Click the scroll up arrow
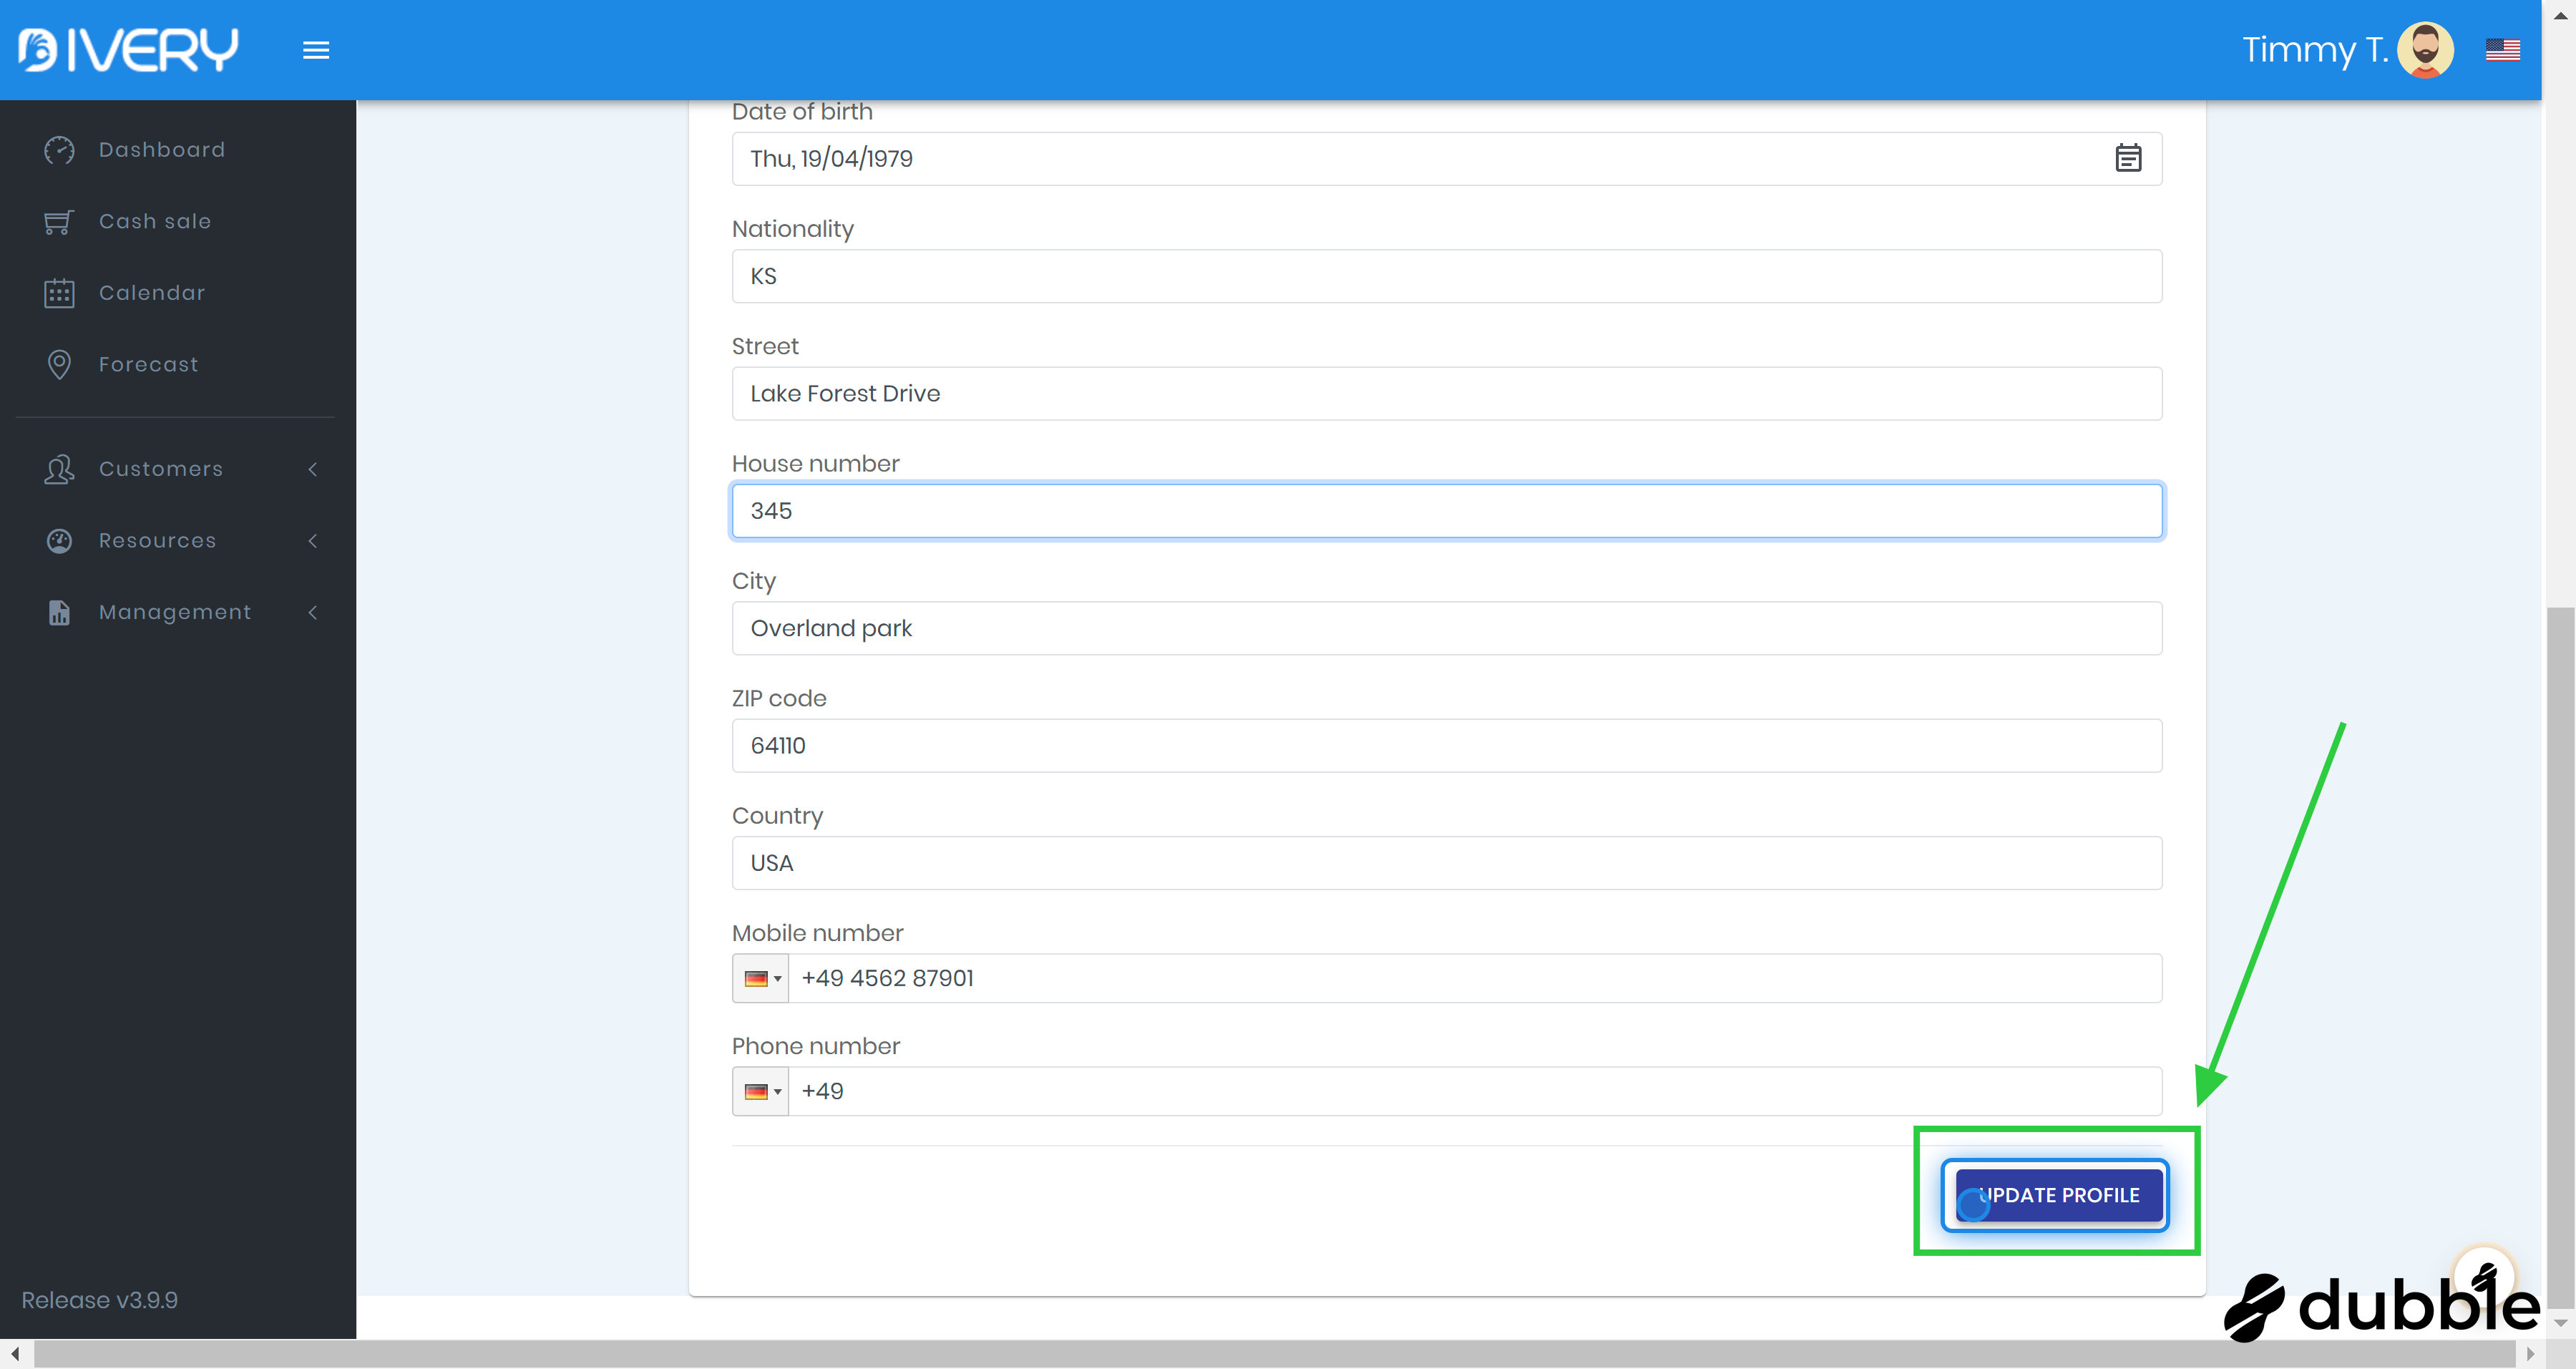Viewport: 2576px width, 1369px height. tap(2560, 14)
